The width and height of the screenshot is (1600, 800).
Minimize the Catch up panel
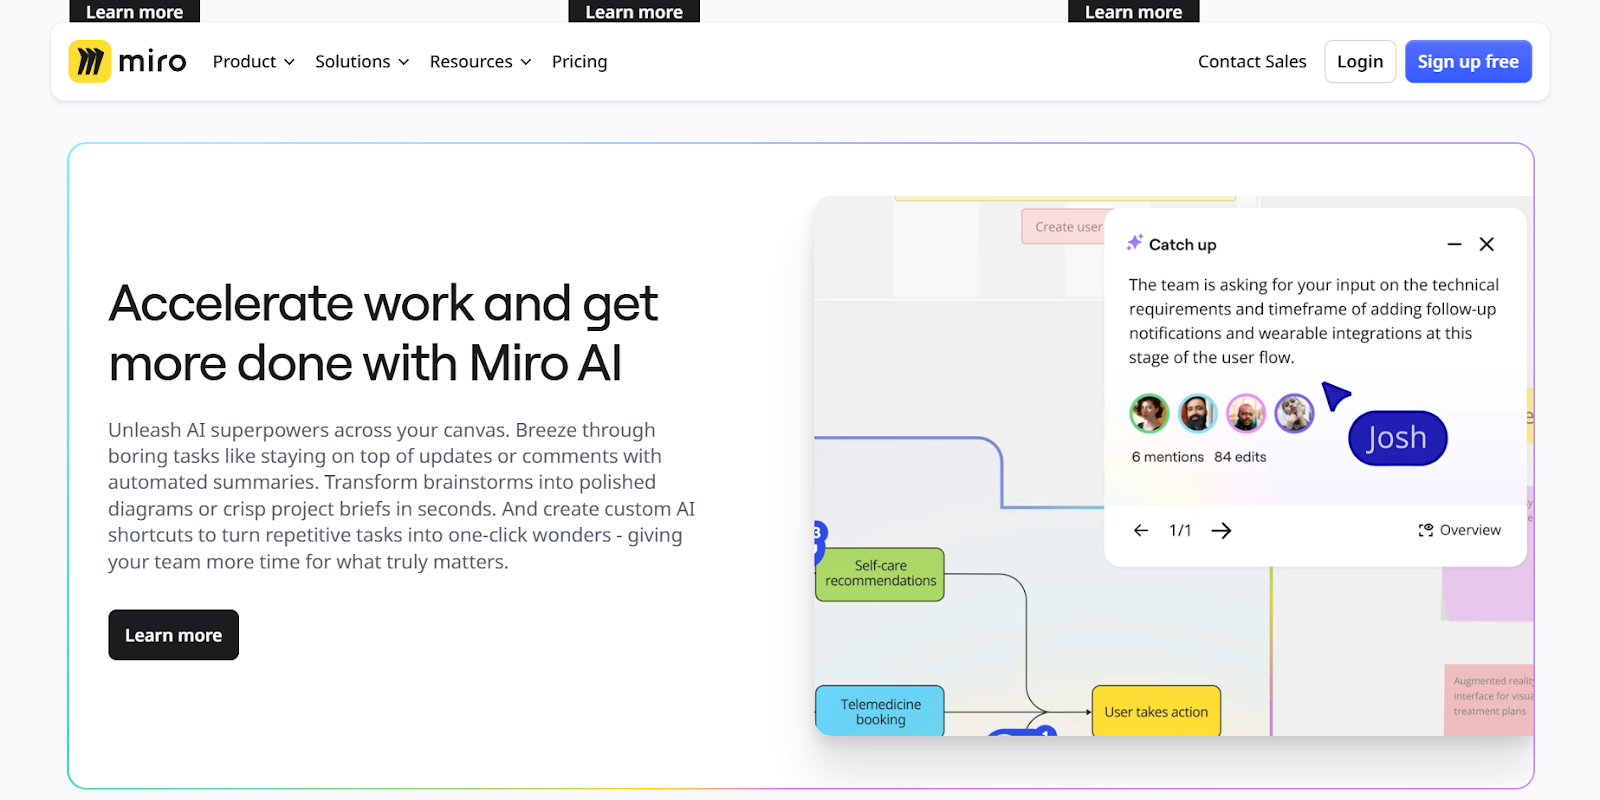coord(1454,244)
